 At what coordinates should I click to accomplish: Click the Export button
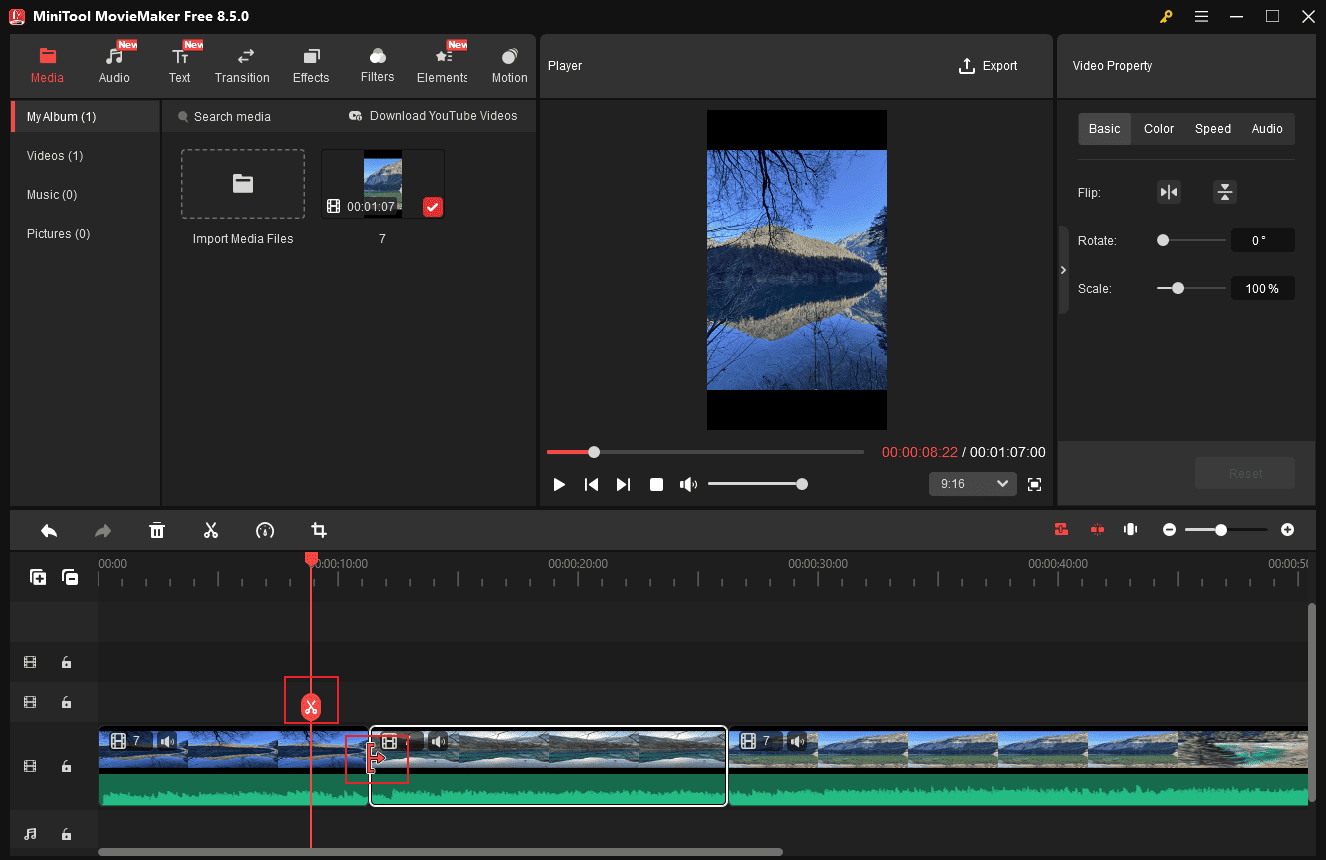pos(988,66)
